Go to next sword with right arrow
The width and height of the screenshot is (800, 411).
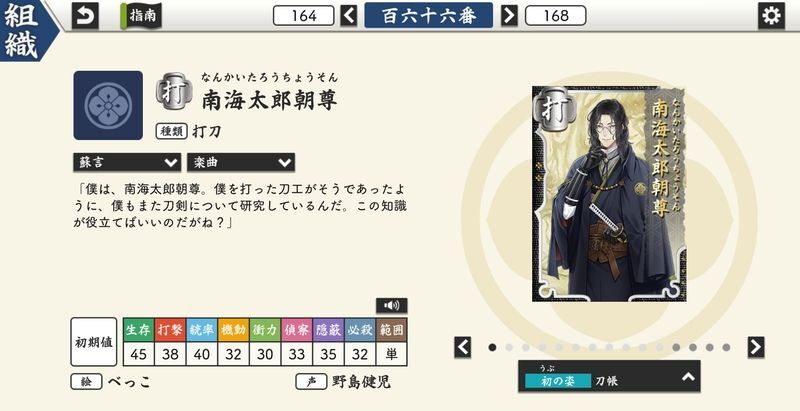tap(509, 16)
